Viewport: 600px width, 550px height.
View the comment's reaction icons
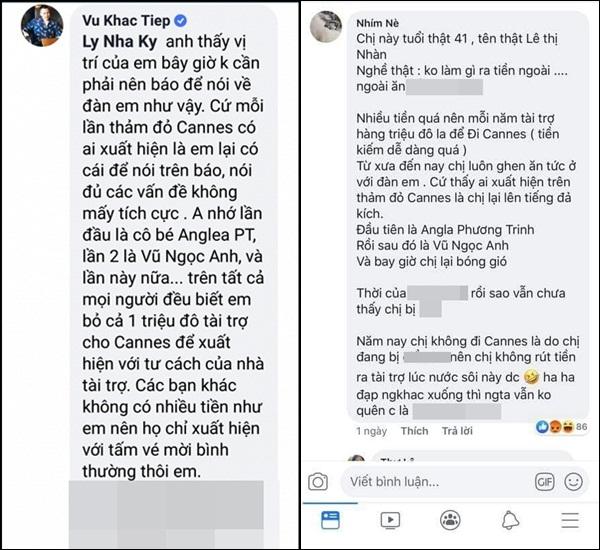coord(552,426)
